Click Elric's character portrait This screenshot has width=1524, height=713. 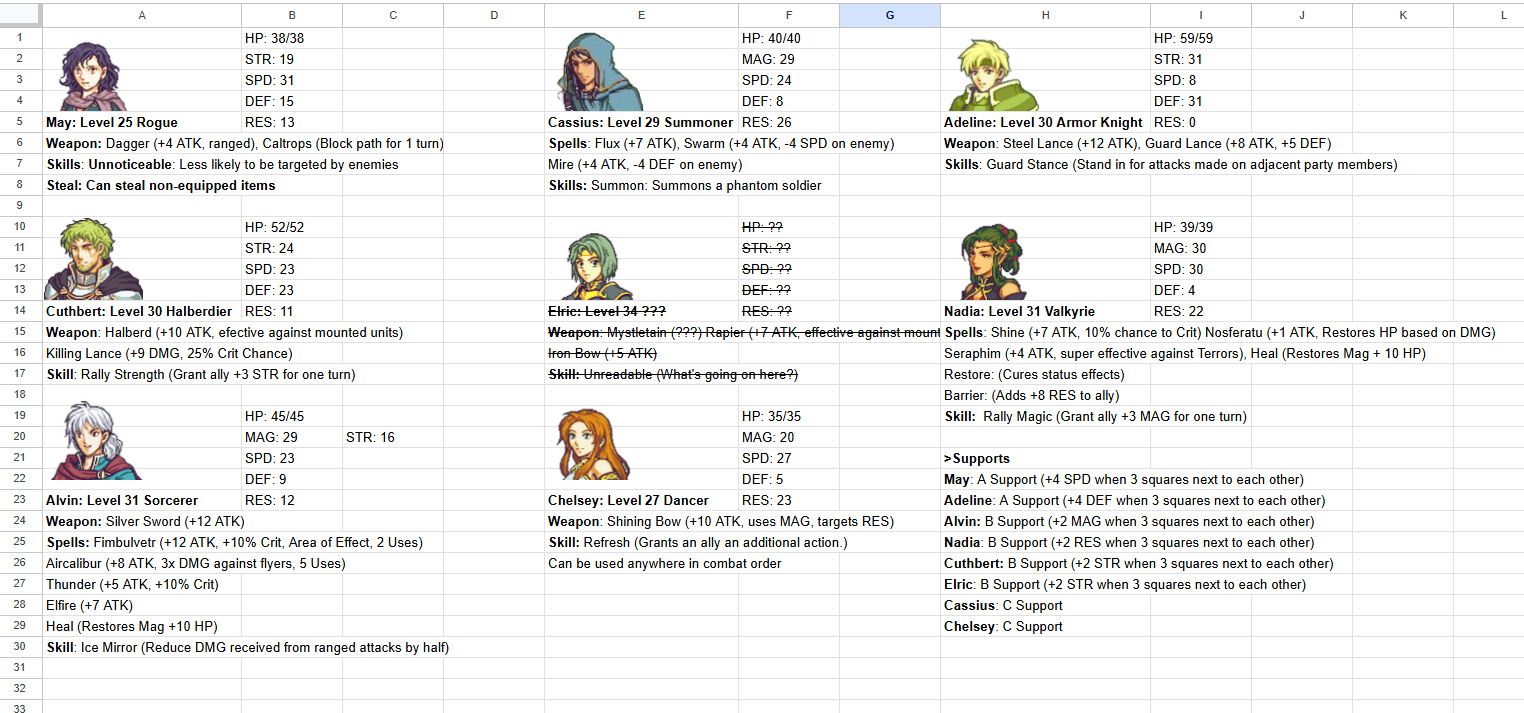click(598, 266)
